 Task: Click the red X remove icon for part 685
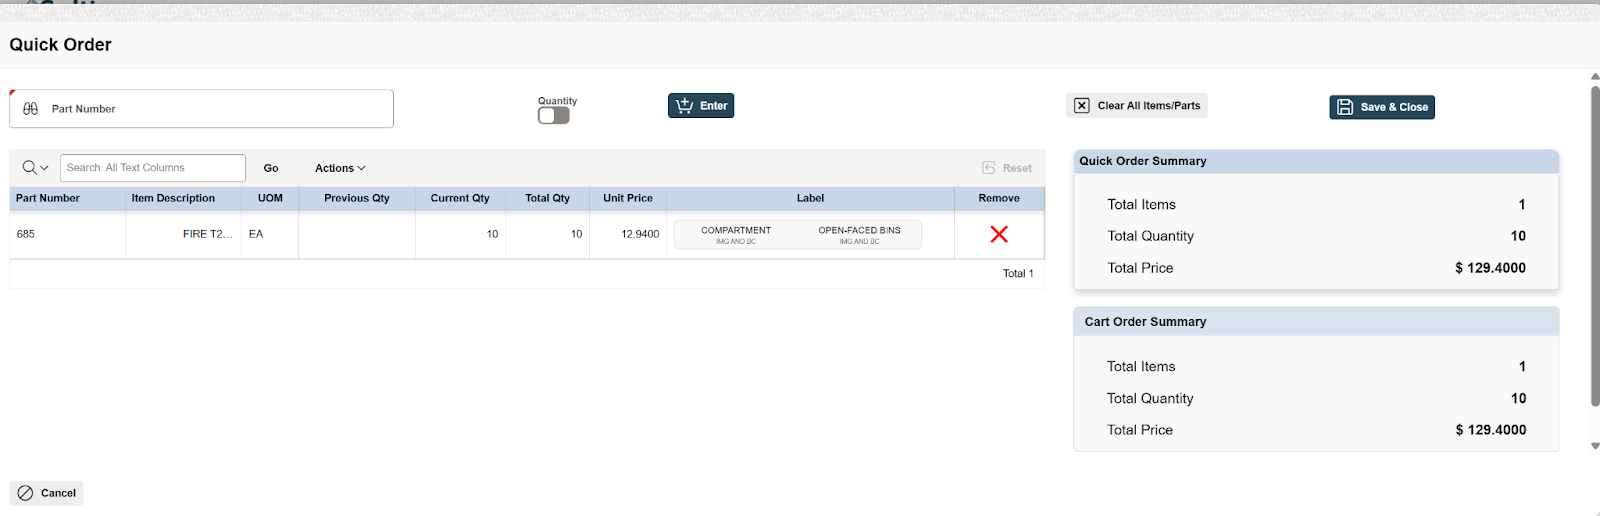pos(999,234)
